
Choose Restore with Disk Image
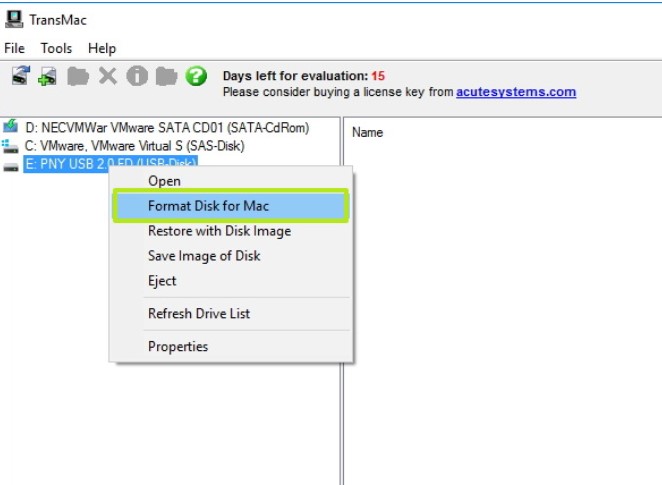[231, 231]
